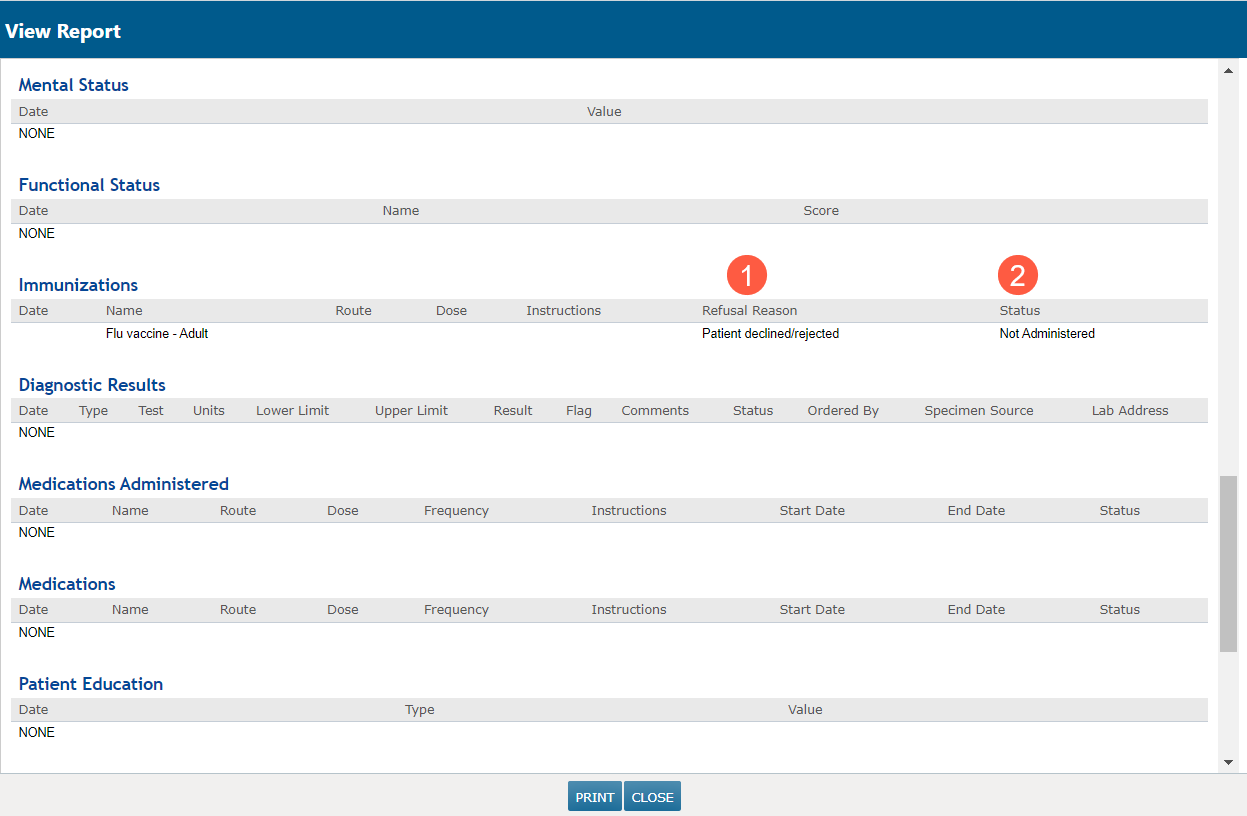The height and width of the screenshot is (816, 1247).
Task: Click the PRINT button
Action: pyautogui.click(x=595, y=797)
